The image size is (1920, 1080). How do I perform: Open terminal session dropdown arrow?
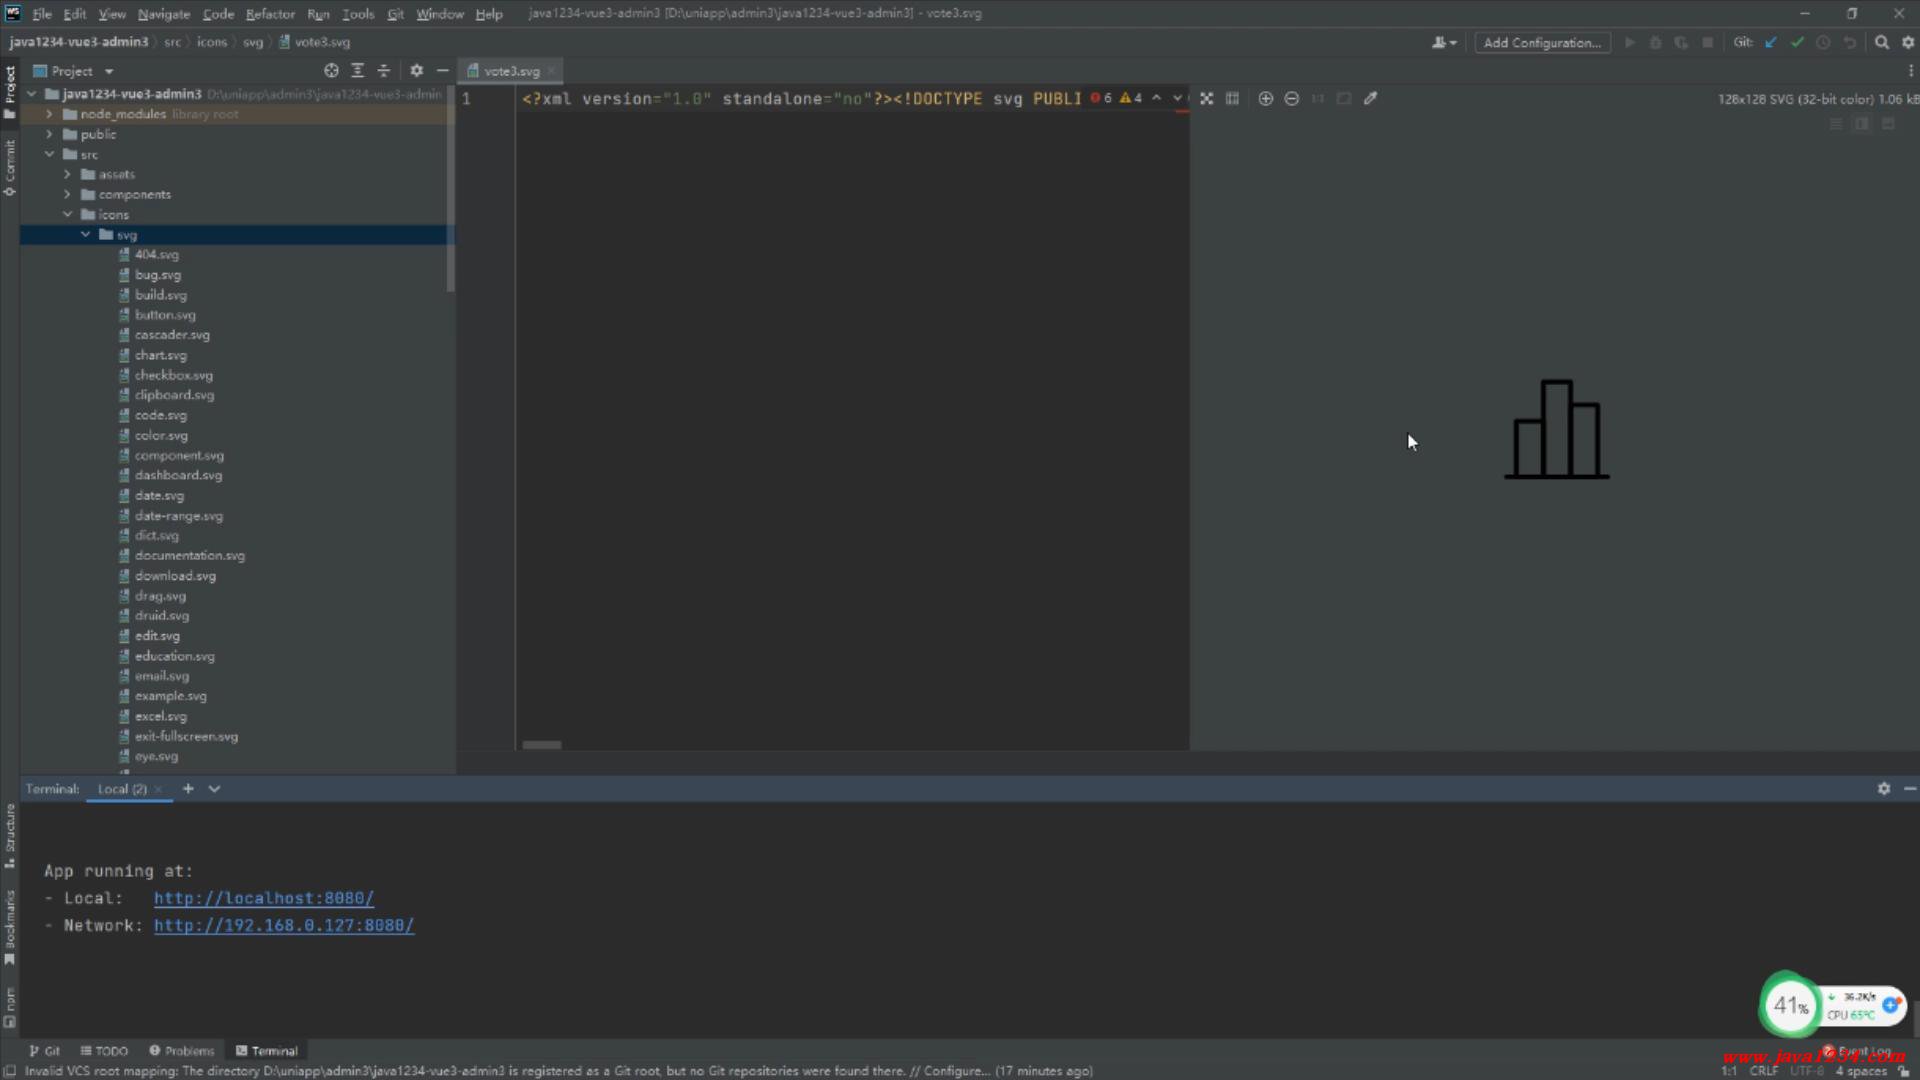coord(214,789)
